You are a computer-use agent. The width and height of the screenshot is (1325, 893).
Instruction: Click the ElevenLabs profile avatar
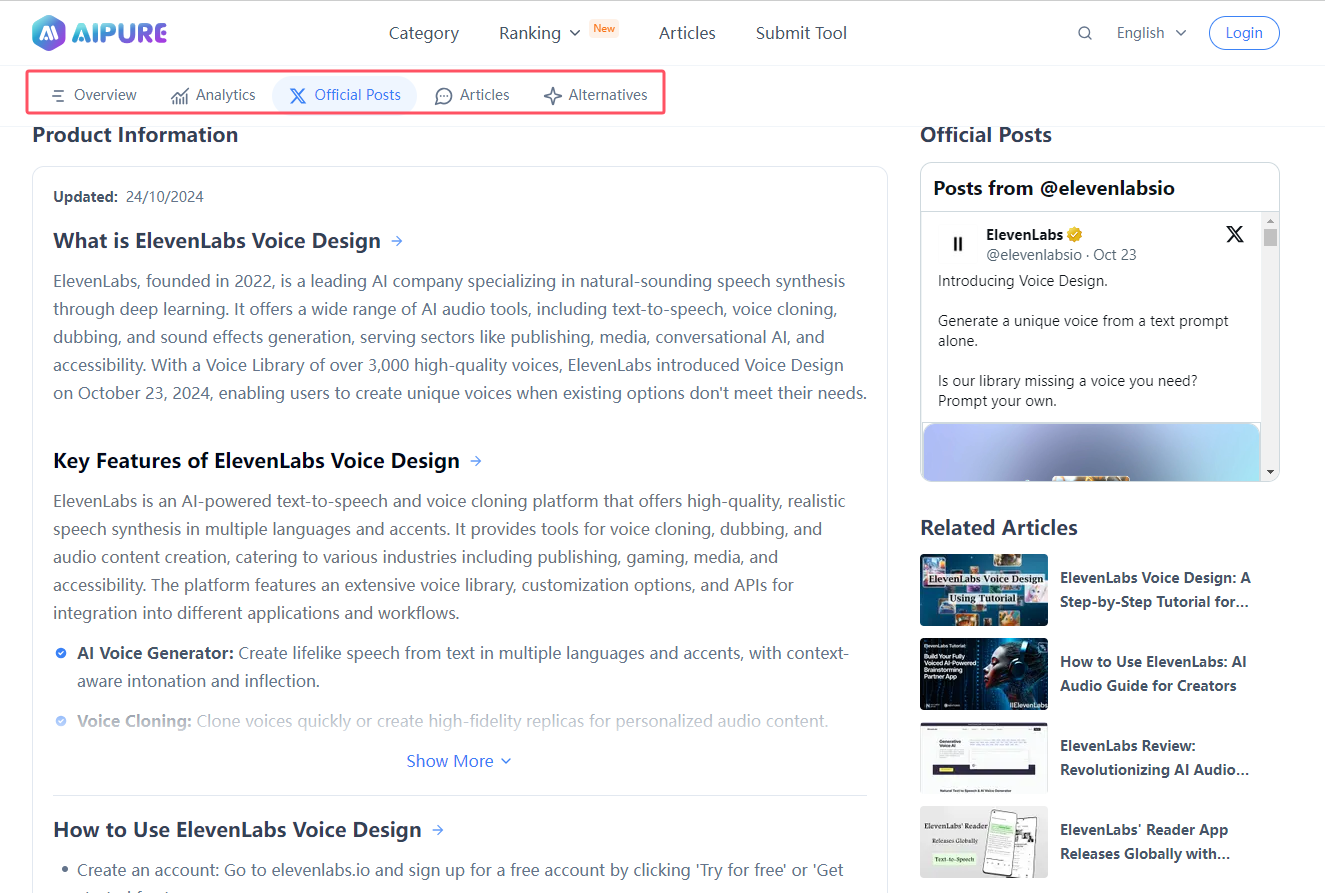pyautogui.click(x=957, y=244)
